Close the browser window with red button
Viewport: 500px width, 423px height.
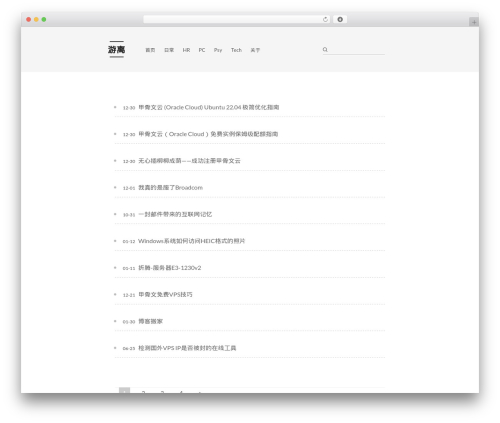29,19
